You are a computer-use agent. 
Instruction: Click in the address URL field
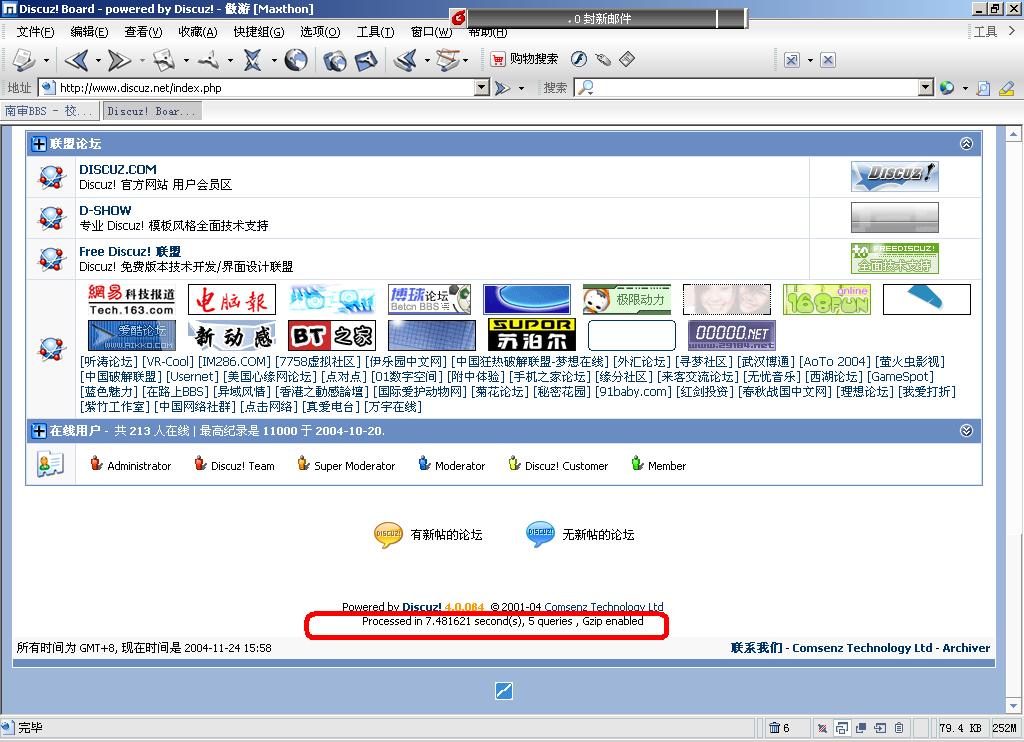point(263,88)
